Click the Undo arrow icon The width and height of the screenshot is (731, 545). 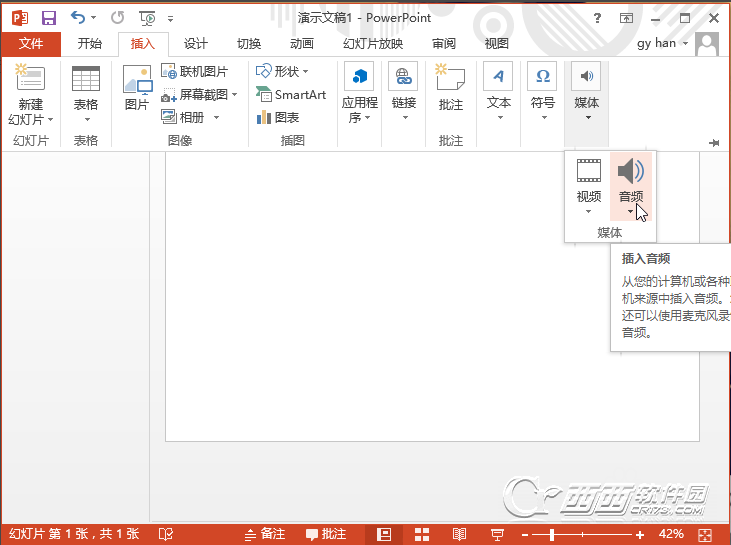point(78,18)
